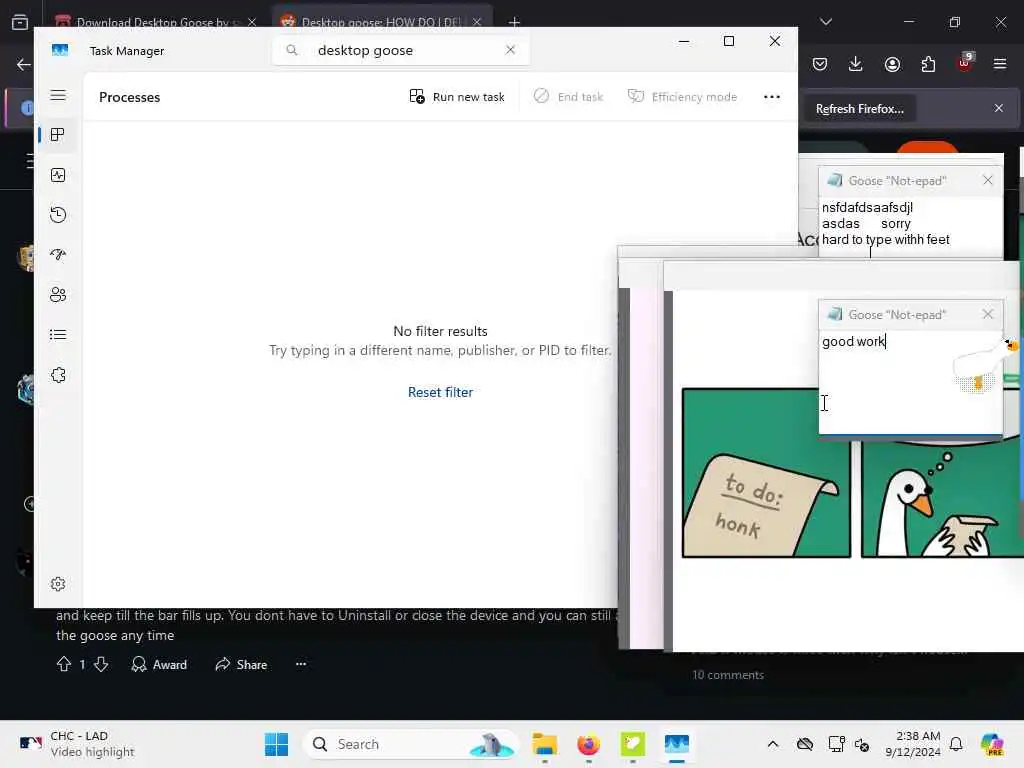Image resolution: width=1024 pixels, height=768 pixels.
Task: Open Windows Start menu
Action: (276, 744)
